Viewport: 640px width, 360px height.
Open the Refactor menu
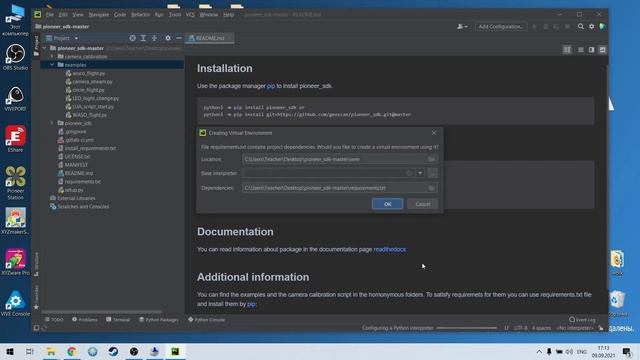140,15
